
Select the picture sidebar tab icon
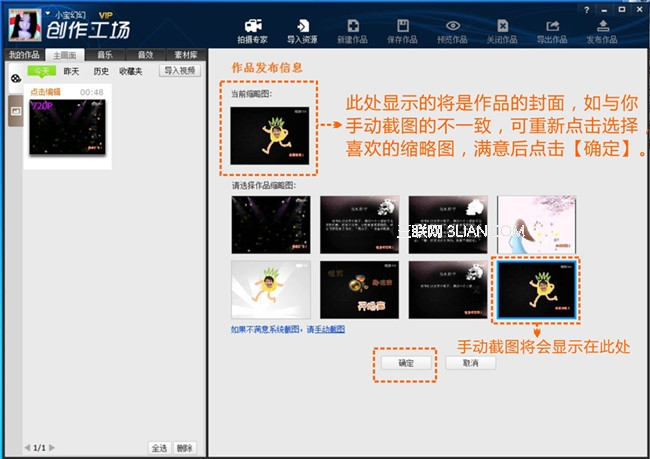[16, 111]
